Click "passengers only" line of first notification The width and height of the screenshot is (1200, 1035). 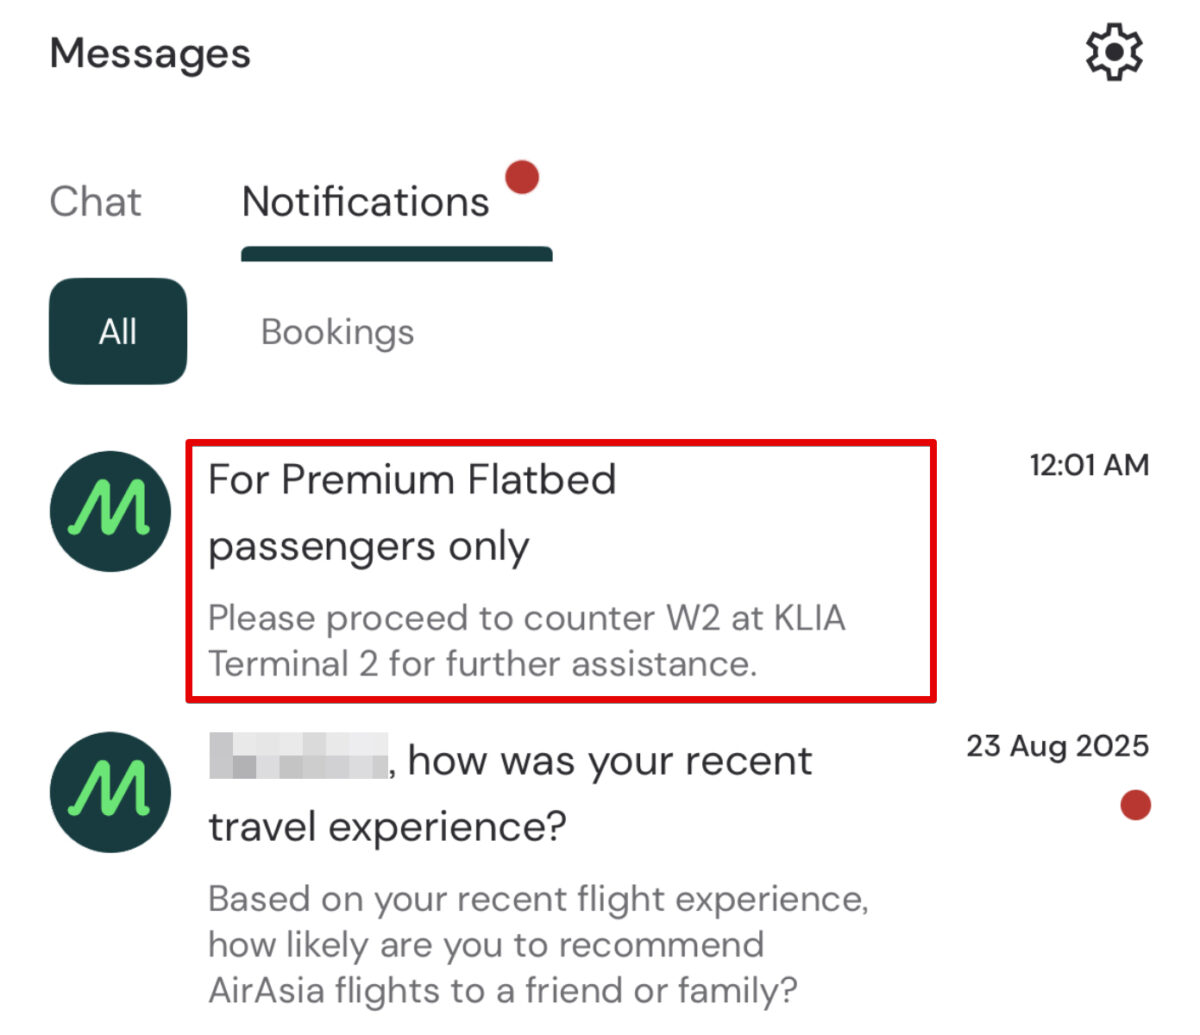pyautogui.click(x=368, y=547)
